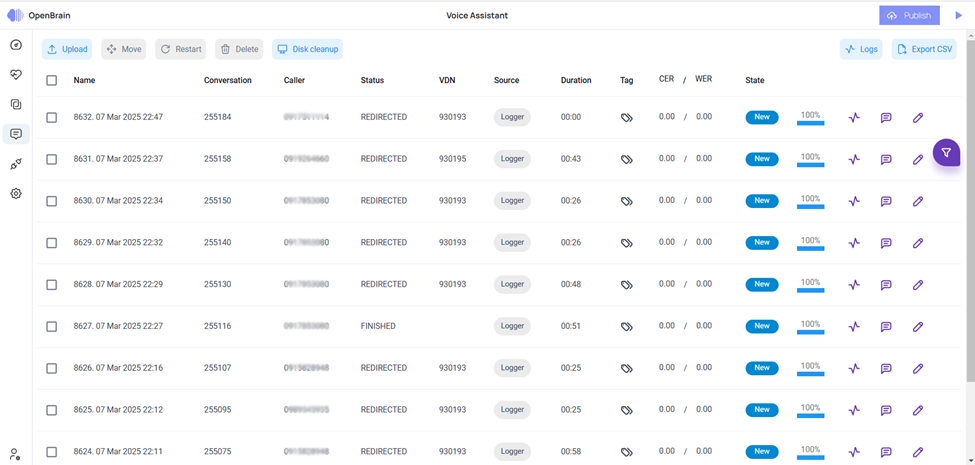Select checkbox for row 8624
975x465 pixels.
point(52,452)
